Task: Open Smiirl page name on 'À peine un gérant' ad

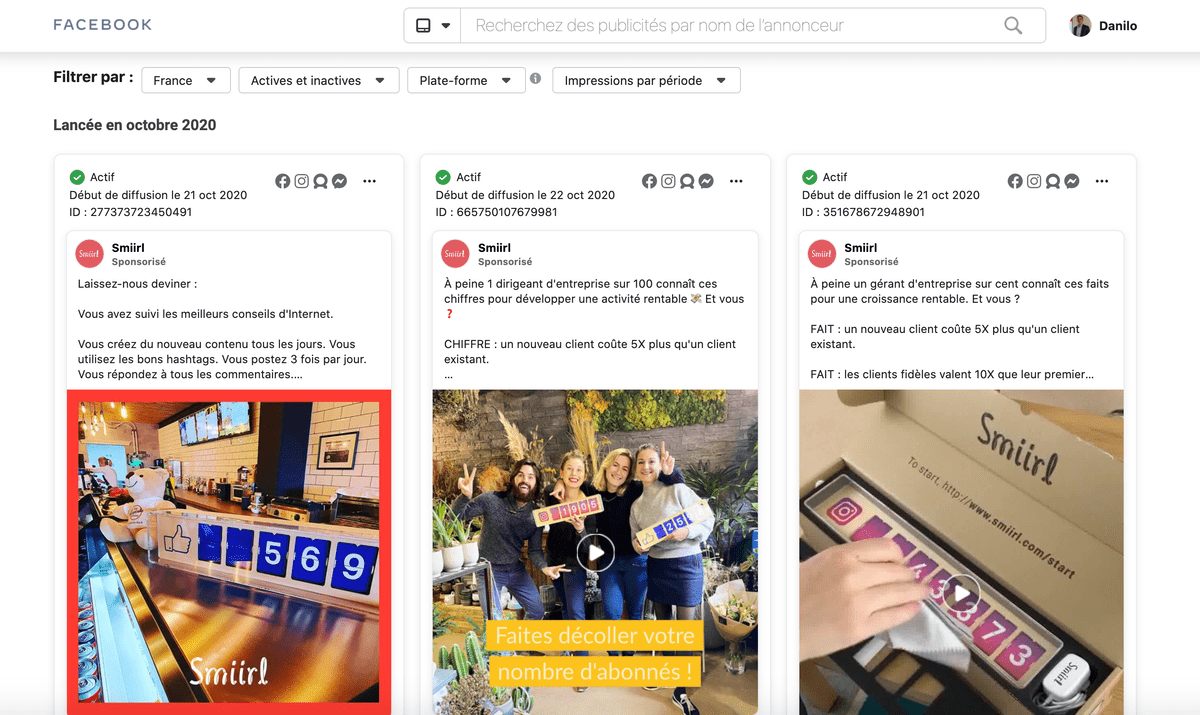Action: [x=860, y=247]
